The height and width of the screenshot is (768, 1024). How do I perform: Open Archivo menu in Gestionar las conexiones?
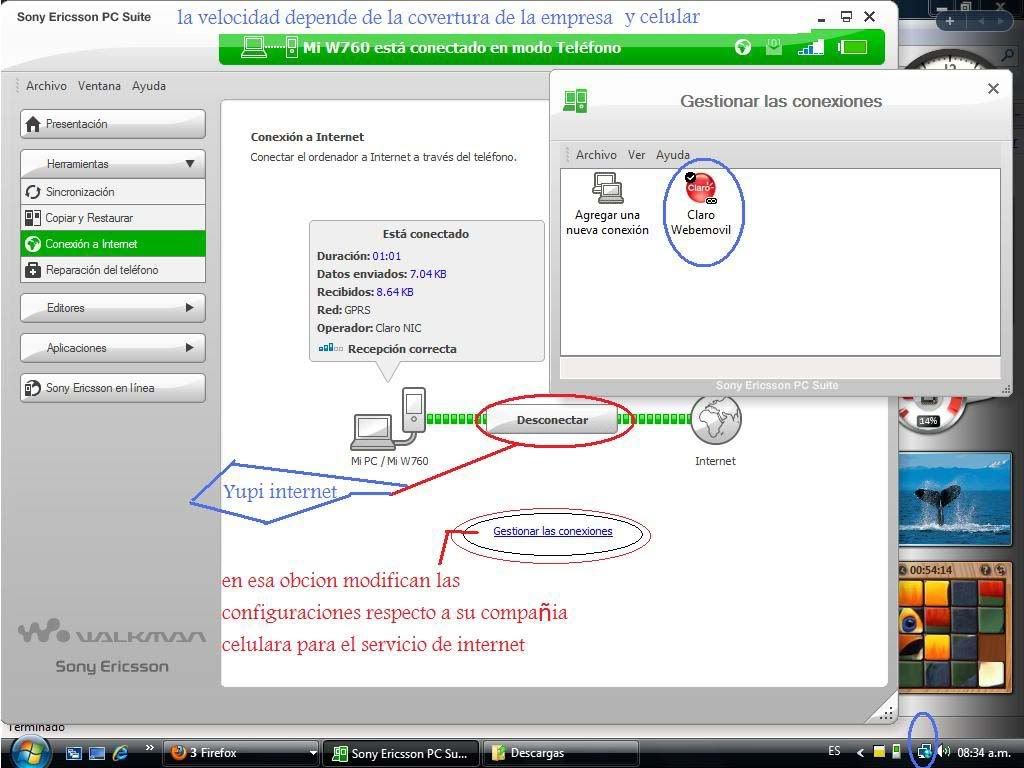[596, 155]
